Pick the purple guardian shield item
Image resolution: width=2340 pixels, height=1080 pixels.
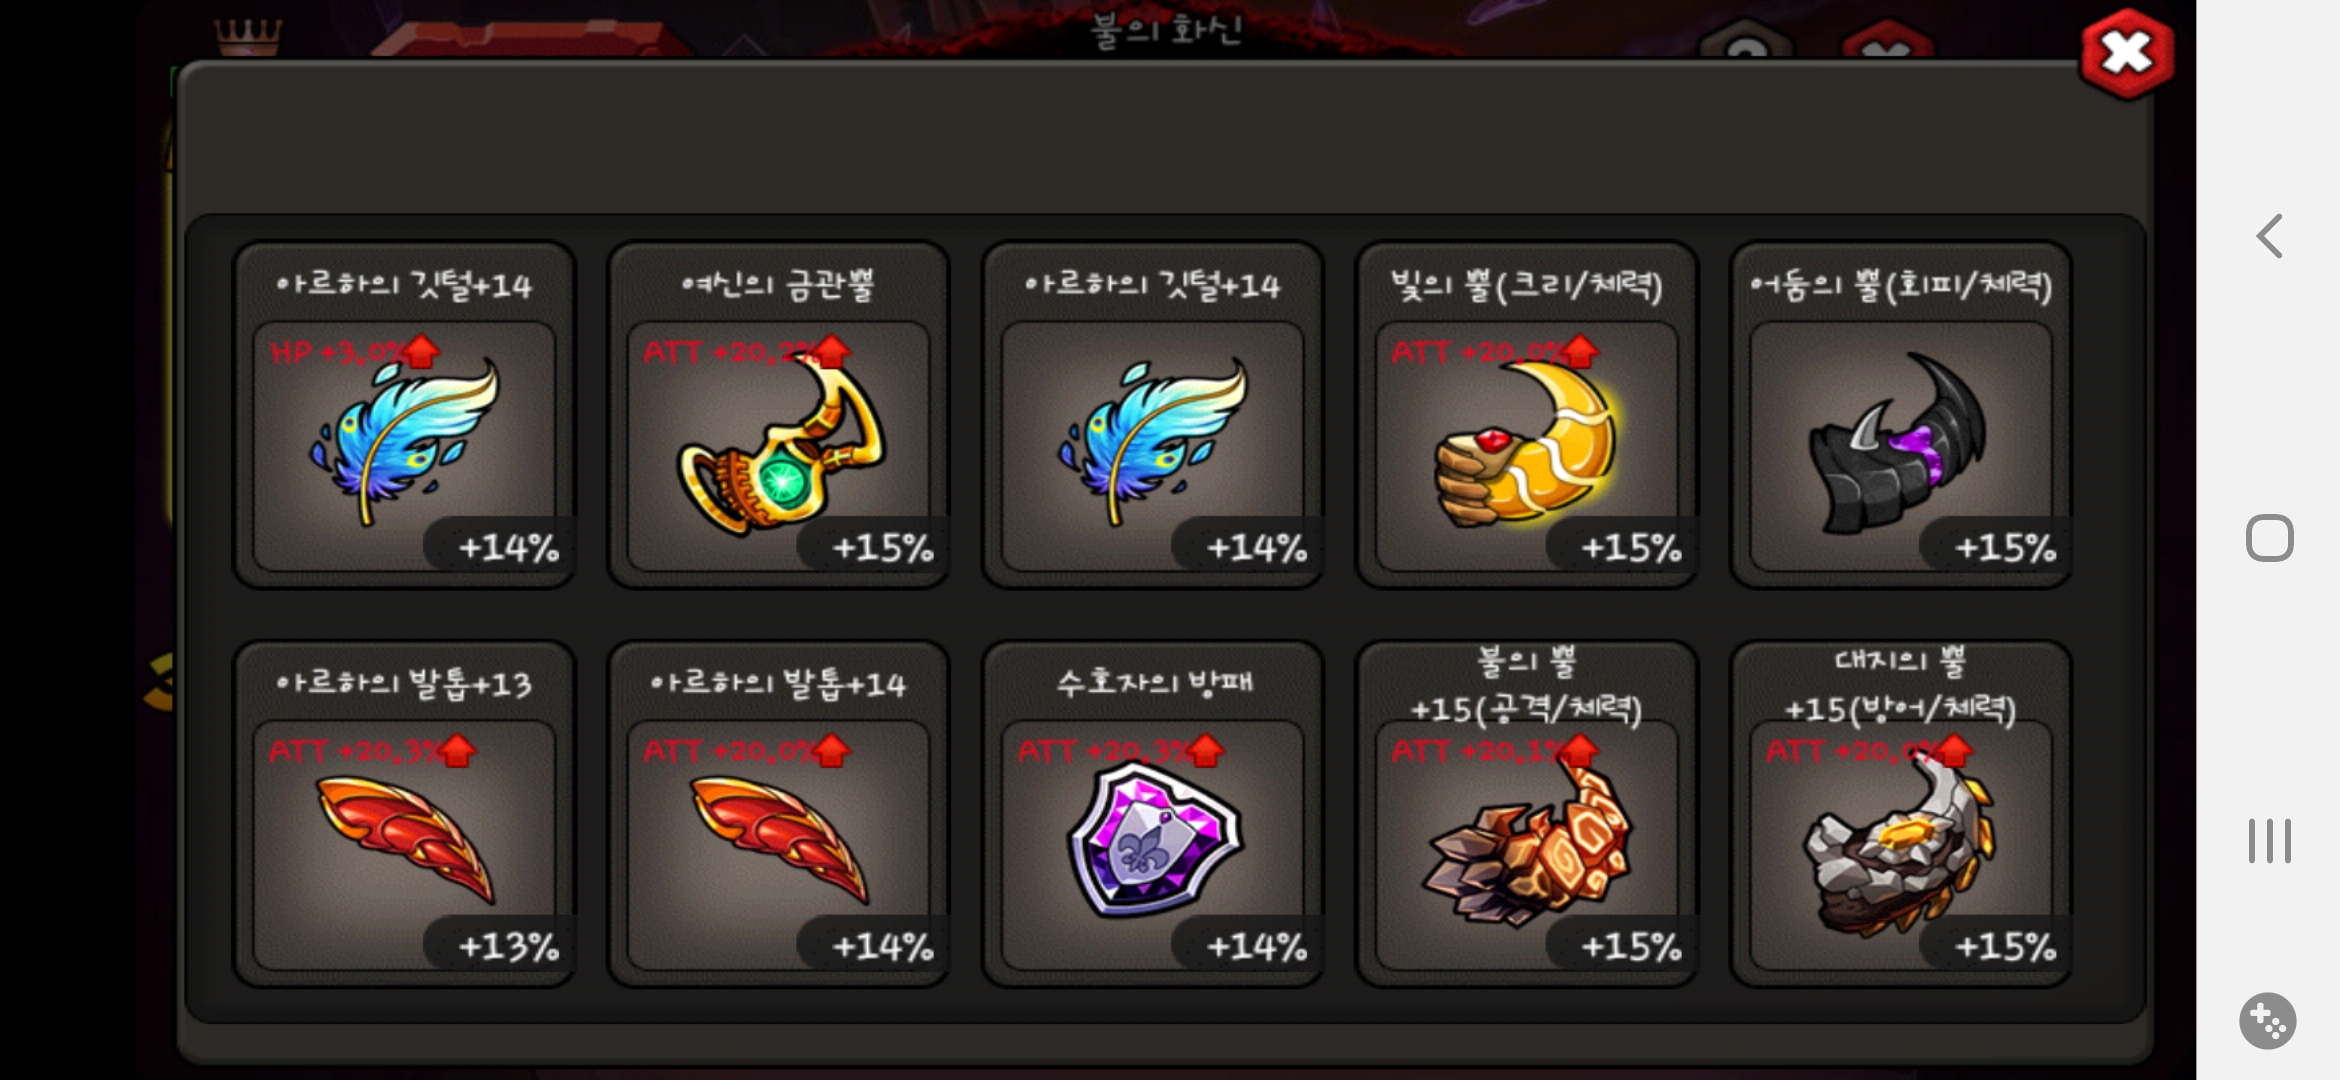[1152, 814]
